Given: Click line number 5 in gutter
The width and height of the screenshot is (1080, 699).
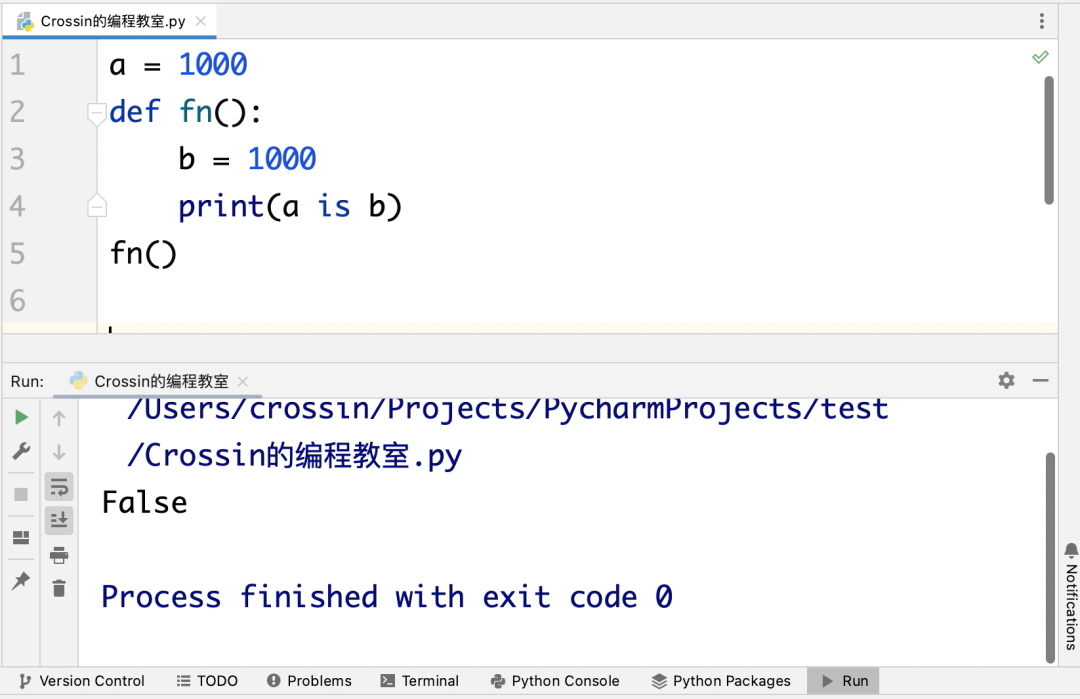Looking at the screenshot, I should point(18,253).
